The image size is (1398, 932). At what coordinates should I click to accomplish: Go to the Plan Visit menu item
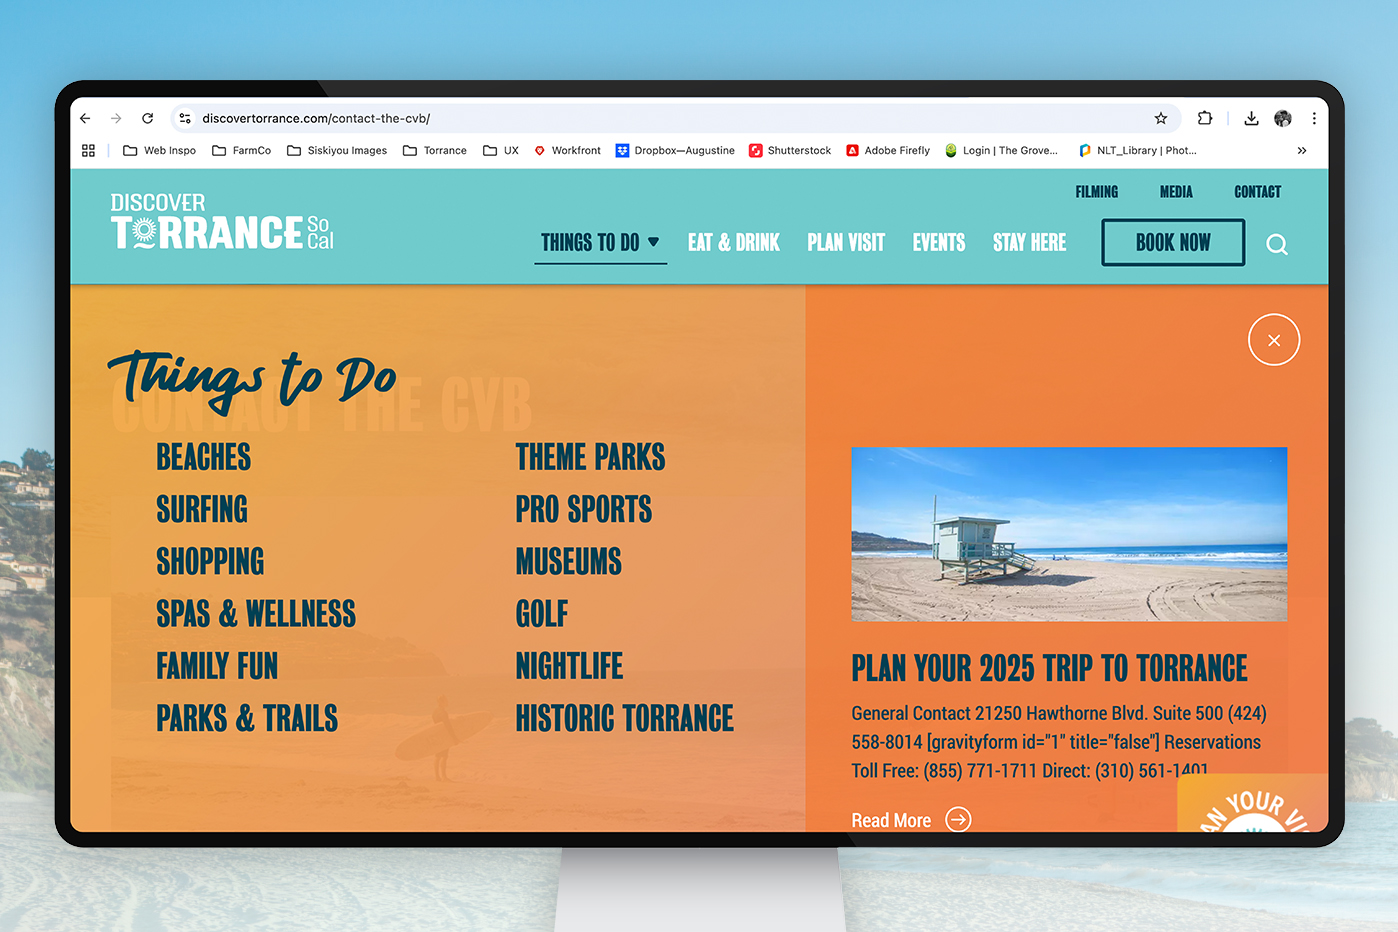point(845,243)
